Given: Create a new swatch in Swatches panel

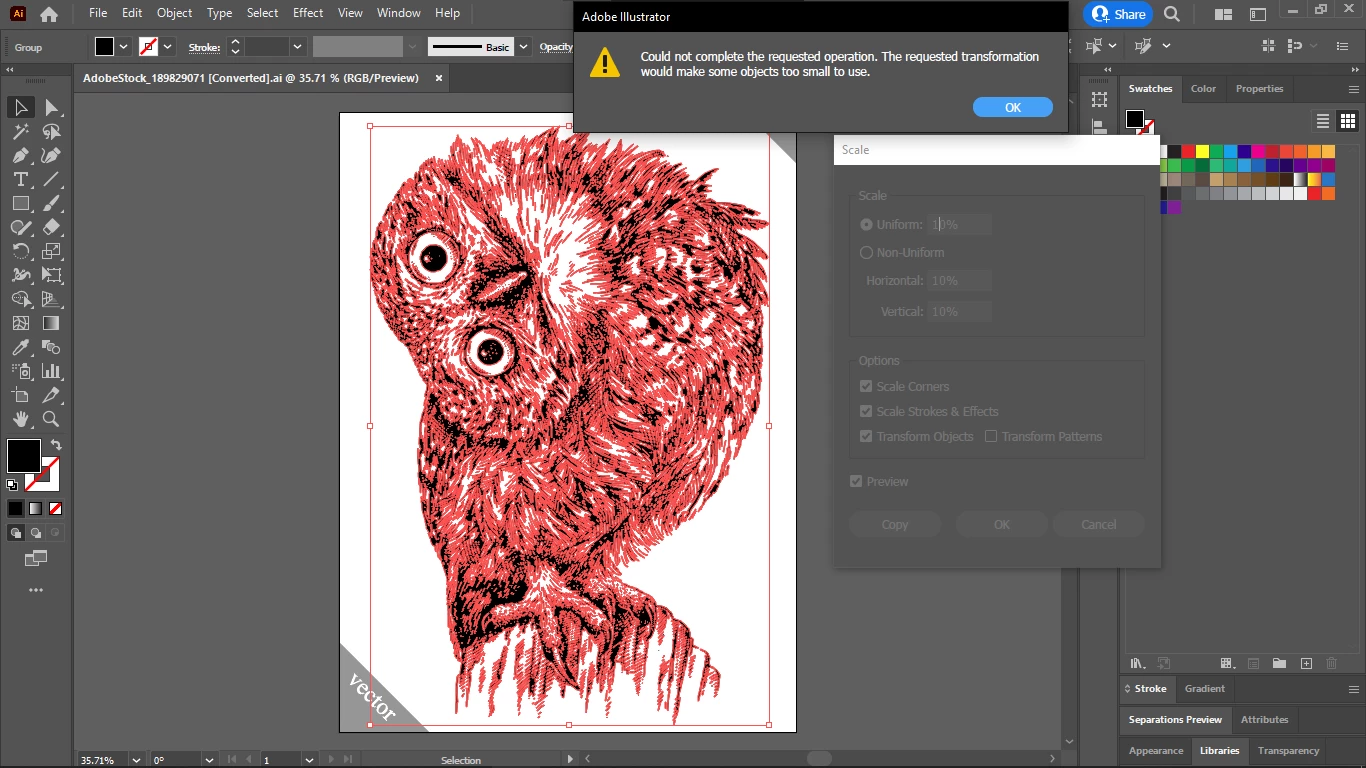Looking at the screenshot, I should click(x=1306, y=663).
